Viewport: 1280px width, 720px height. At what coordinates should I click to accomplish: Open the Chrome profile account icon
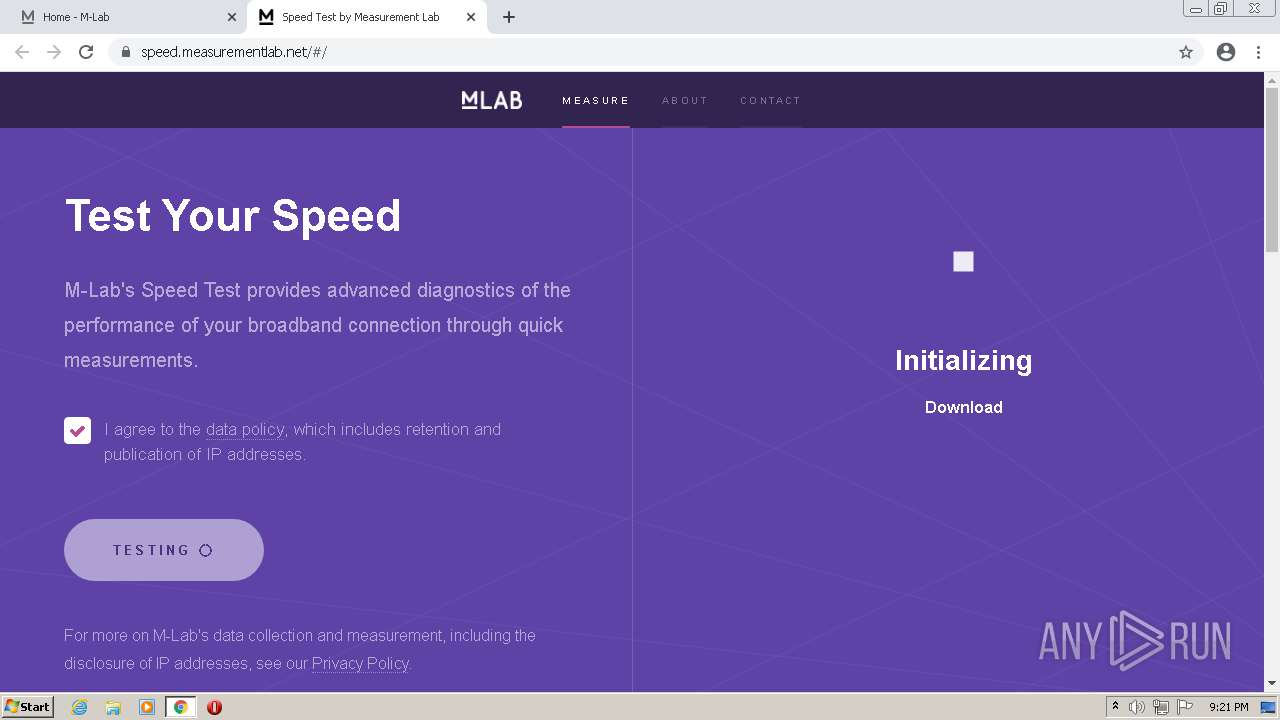click(x=1226, y=52)
